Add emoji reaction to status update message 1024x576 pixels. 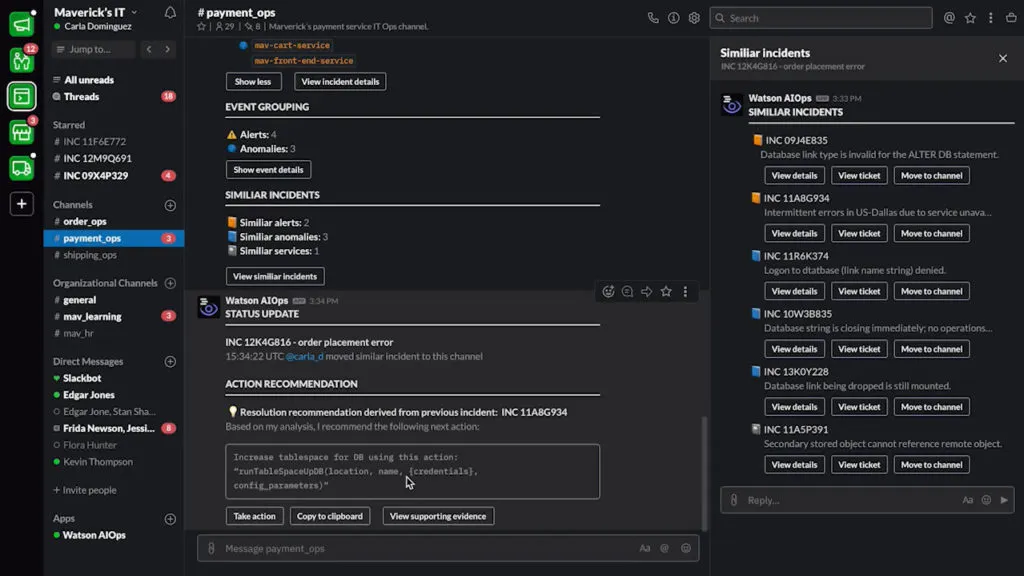[608, 292]
